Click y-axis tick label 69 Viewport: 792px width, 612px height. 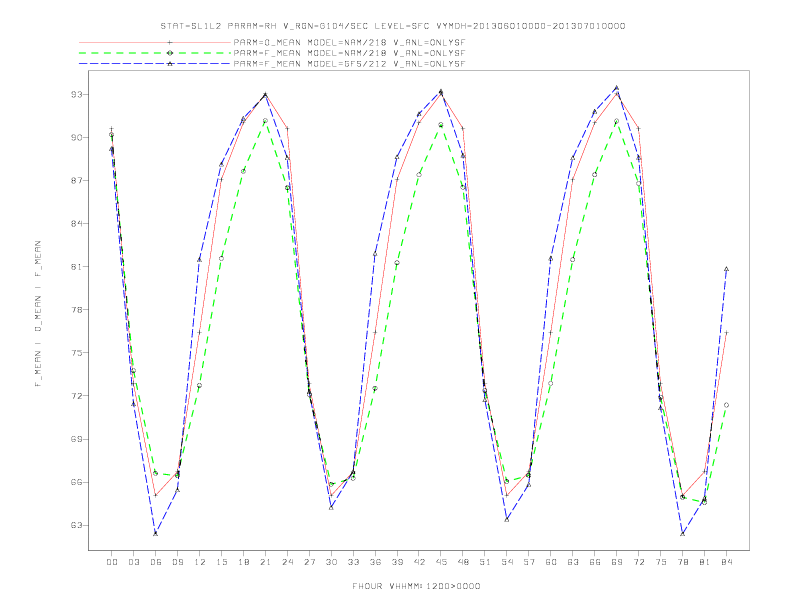tap(77, 439)
